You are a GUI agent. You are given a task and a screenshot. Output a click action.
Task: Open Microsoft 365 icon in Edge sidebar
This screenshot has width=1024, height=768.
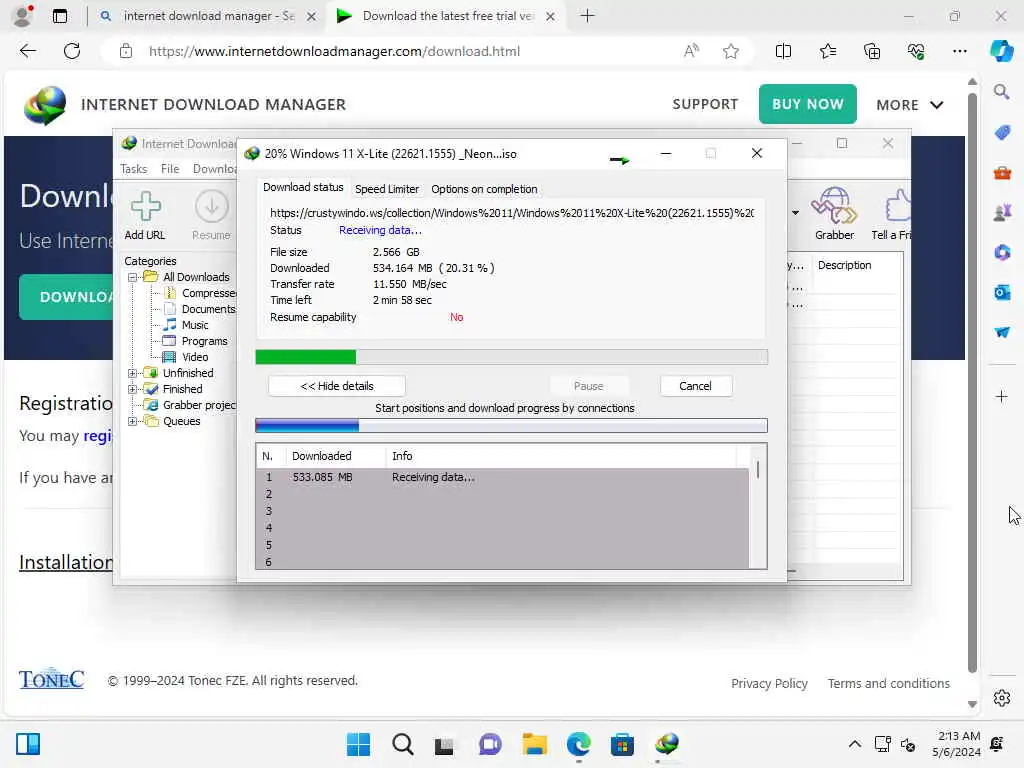1002,253
